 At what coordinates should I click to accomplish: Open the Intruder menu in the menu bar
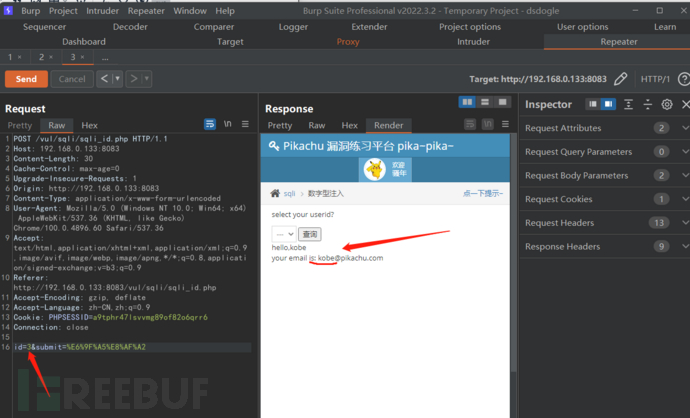tap(103, 11)
